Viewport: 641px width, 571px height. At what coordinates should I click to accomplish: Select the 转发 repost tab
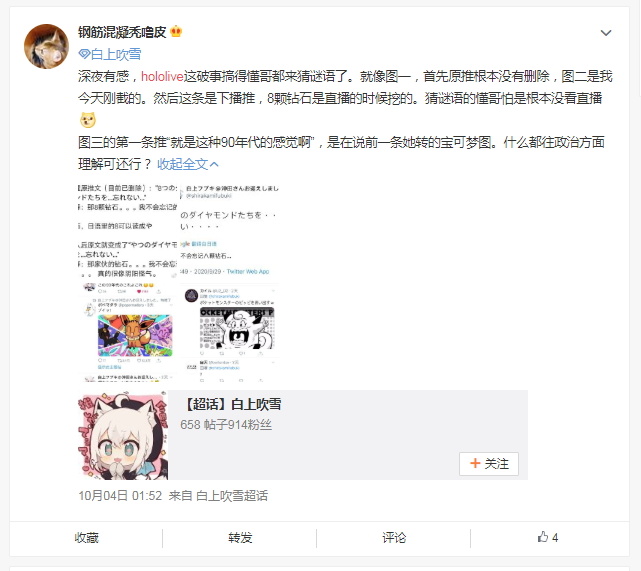(x=240, y=537)
